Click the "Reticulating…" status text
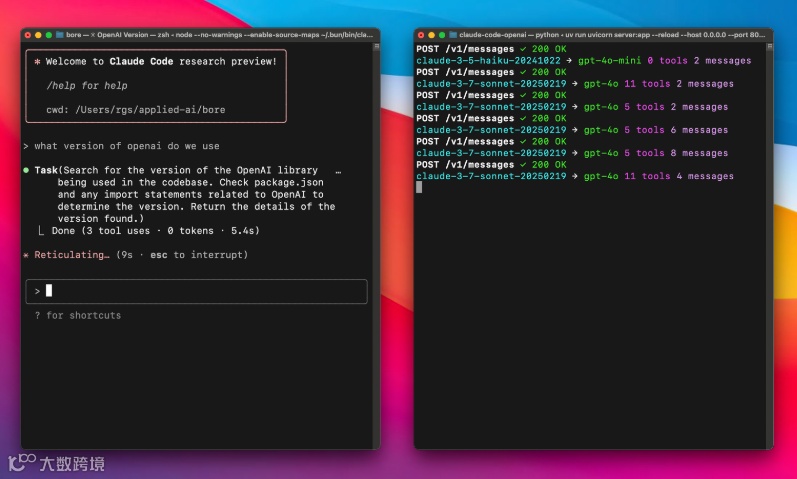 [72, 255]
